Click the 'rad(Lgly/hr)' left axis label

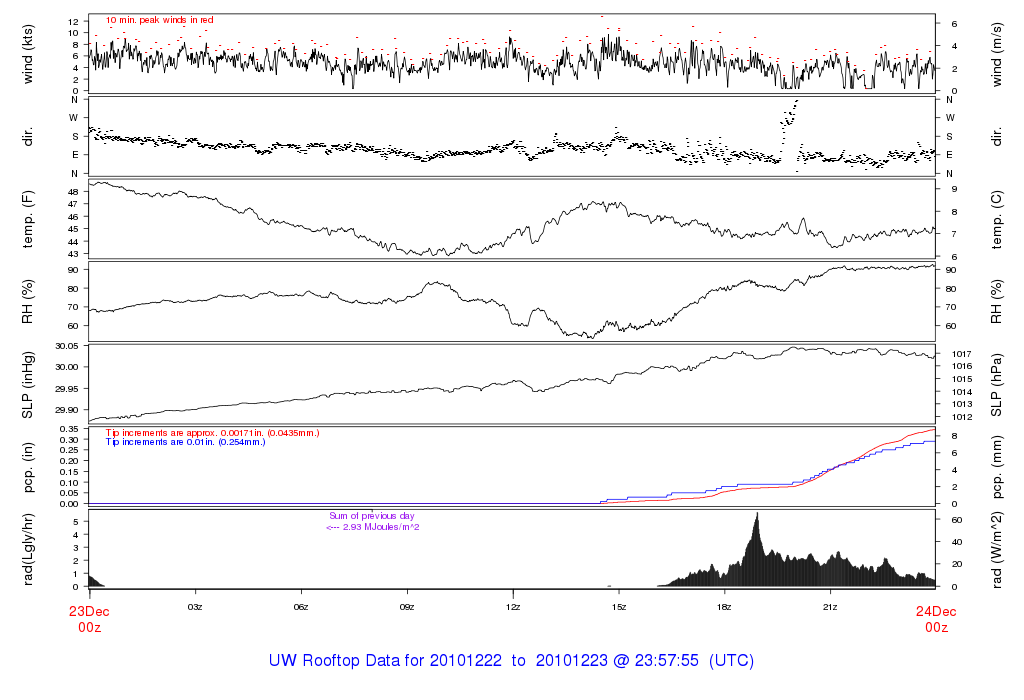(29, 548)
